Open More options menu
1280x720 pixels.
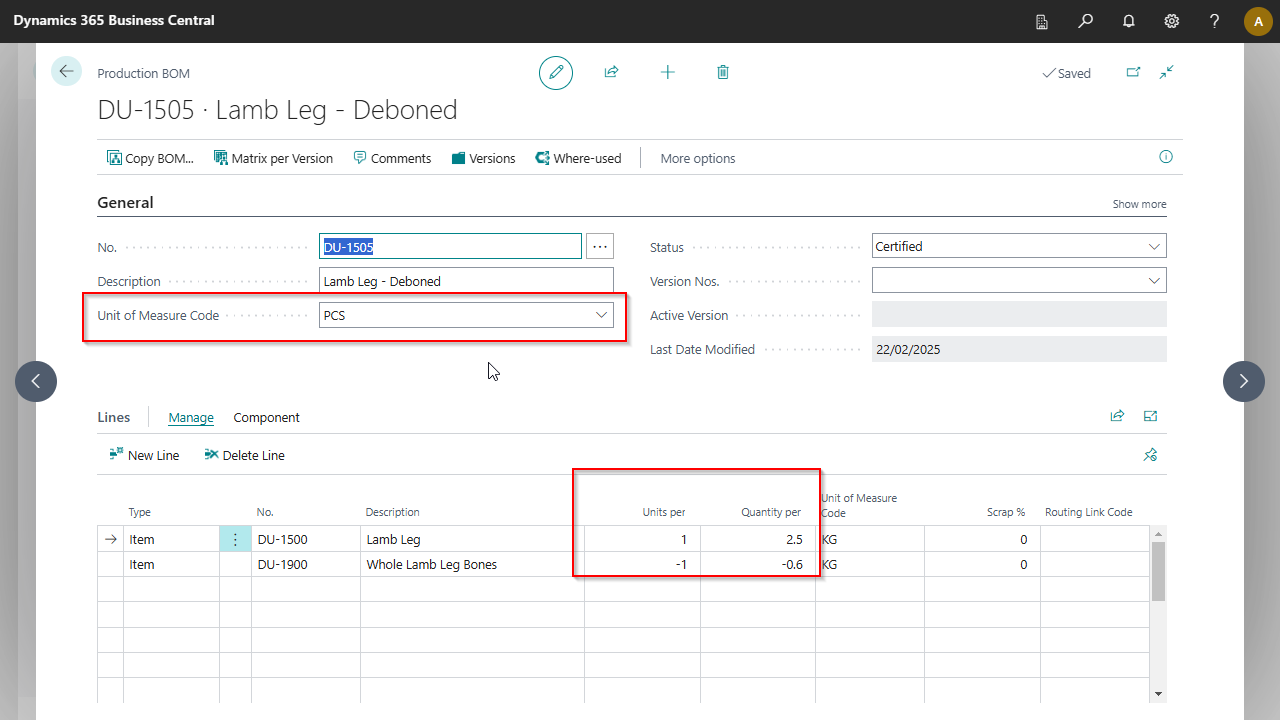(x=698, y=158)
